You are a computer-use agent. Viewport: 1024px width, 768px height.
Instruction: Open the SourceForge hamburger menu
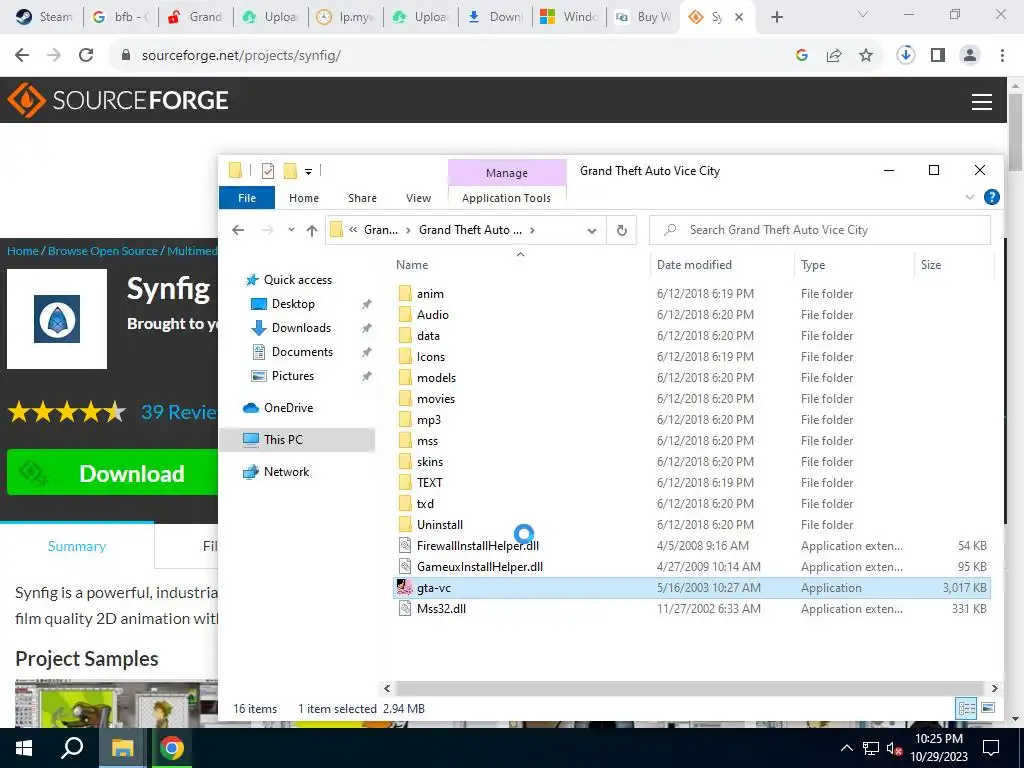(981, 101)
